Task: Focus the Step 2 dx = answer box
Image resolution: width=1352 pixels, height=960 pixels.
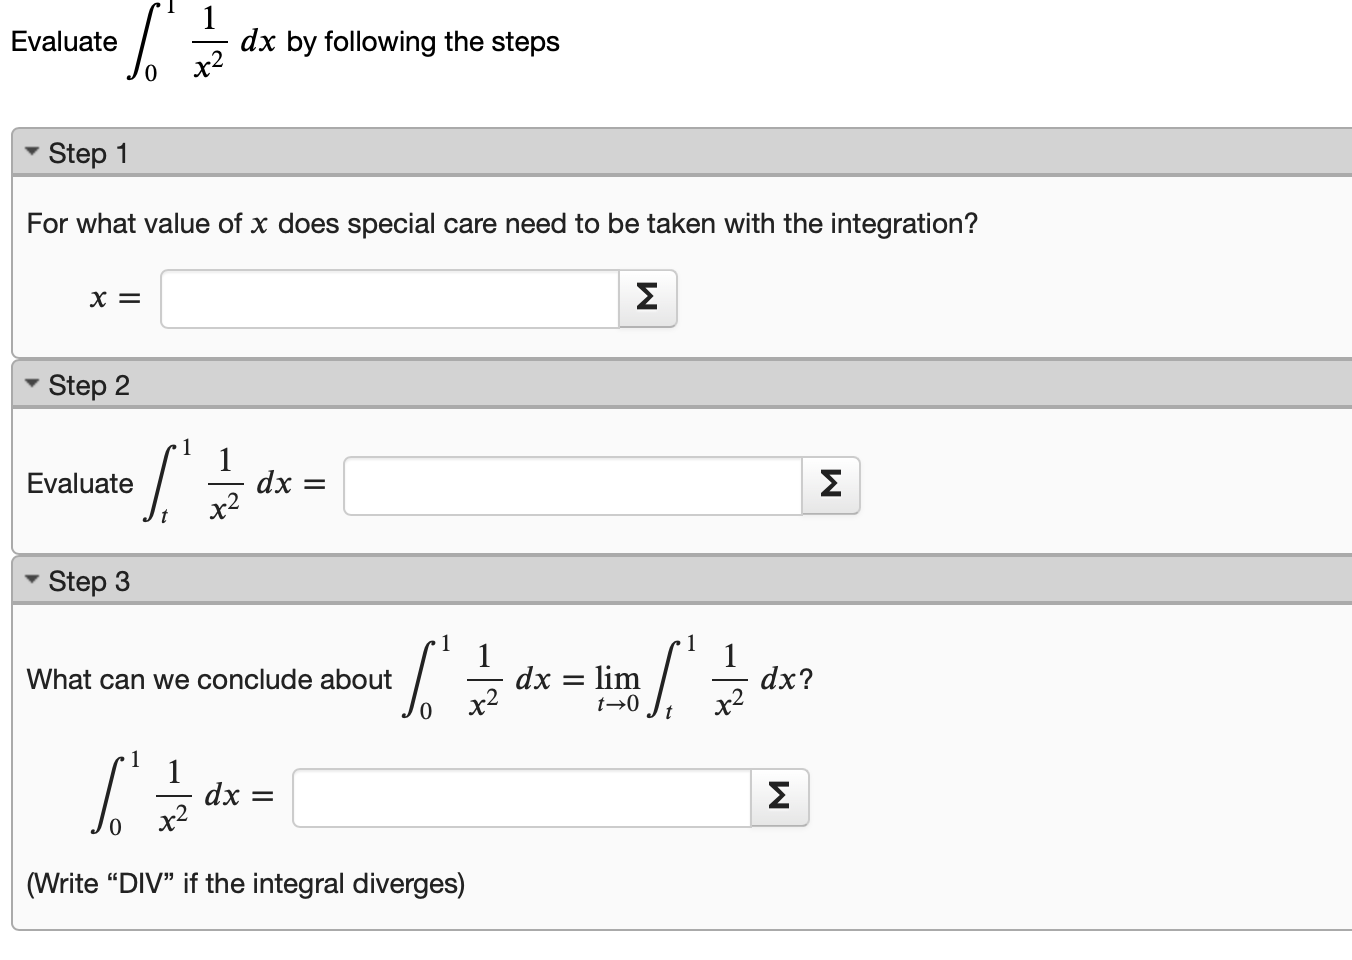Action: (x=570, y=484)
